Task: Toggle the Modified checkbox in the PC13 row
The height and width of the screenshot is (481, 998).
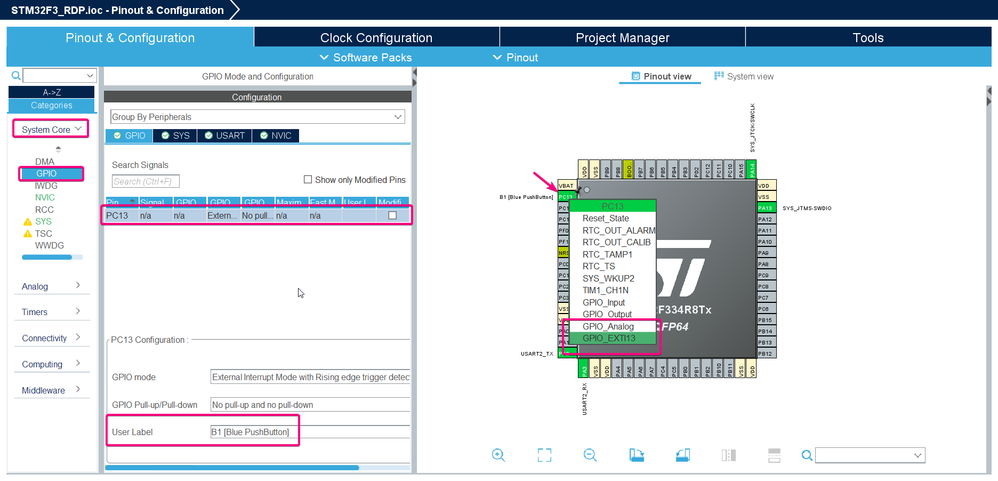Action: 392,216
